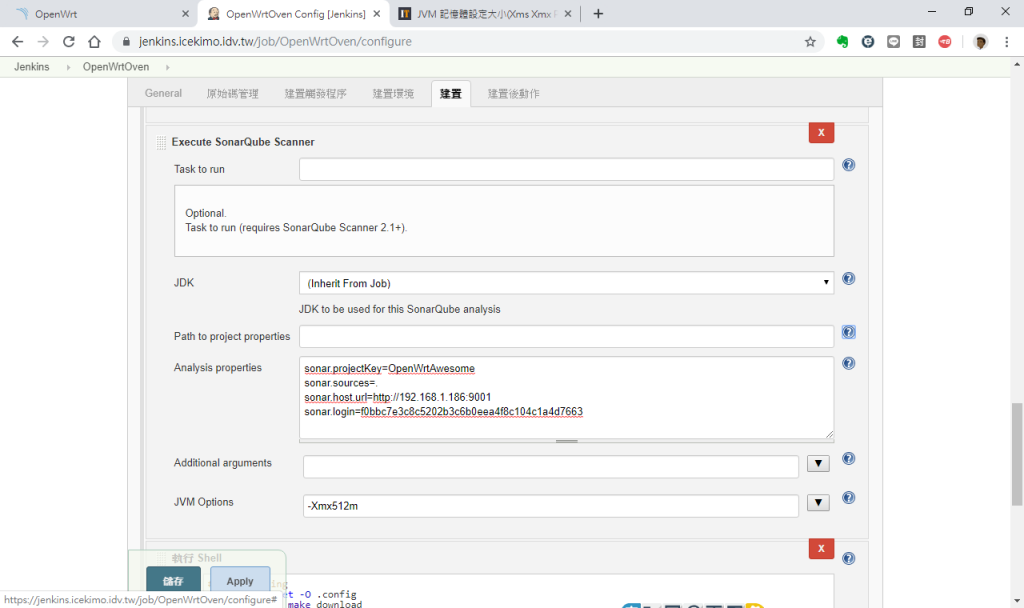The width and height of the screenshot is (1024, 608).
Task: Click help icon for Analysis properties
Action: point(848,363)
